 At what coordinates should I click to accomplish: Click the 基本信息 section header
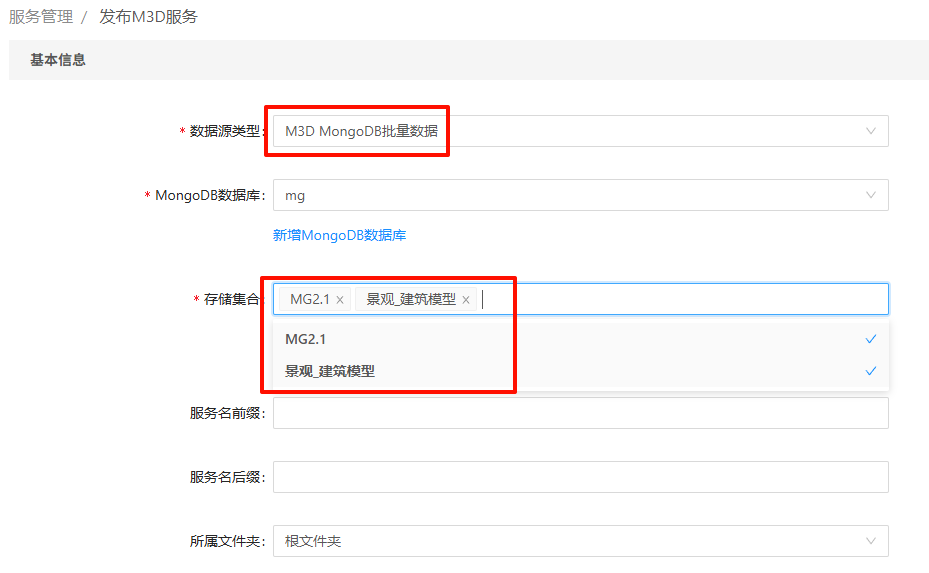click(58, 60)
